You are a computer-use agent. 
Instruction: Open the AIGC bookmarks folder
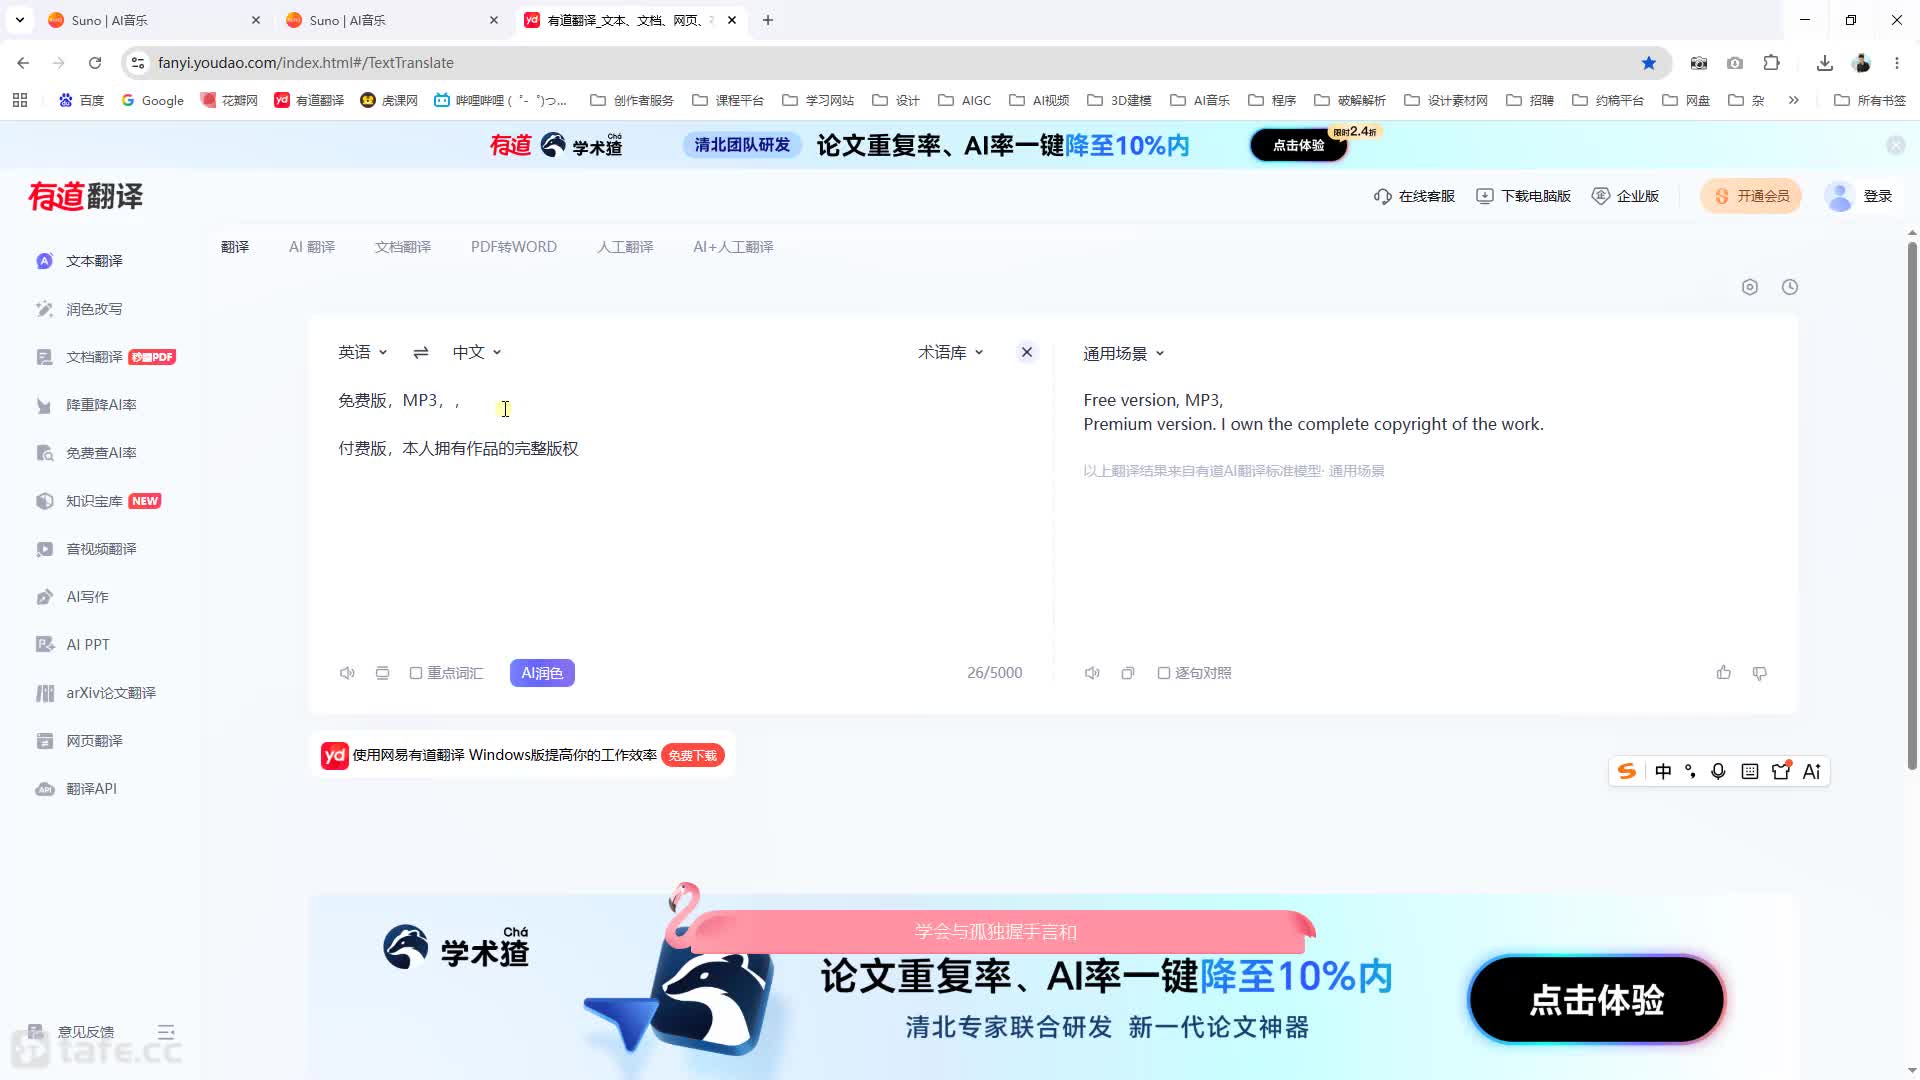tap(965, 100)
